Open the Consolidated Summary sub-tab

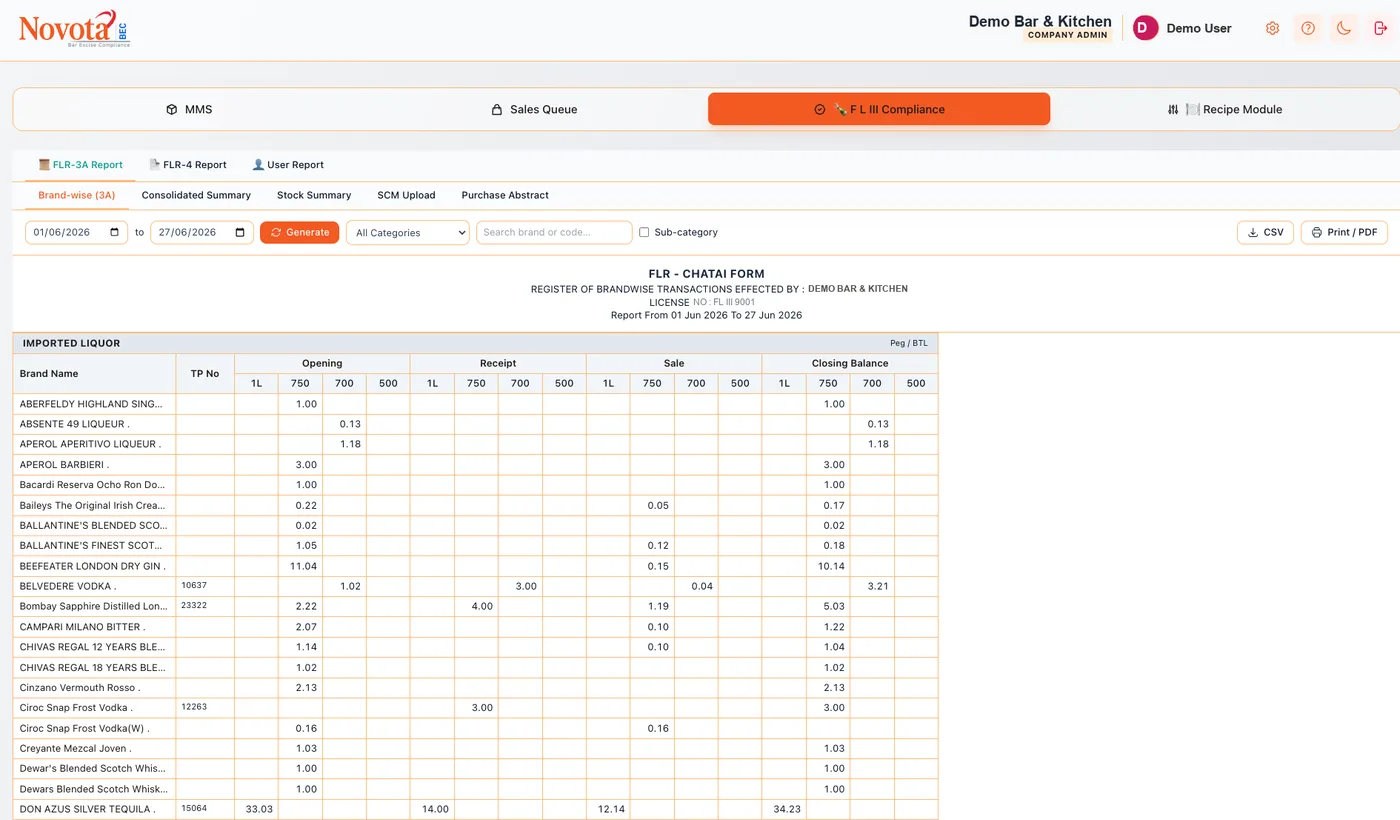196,195
